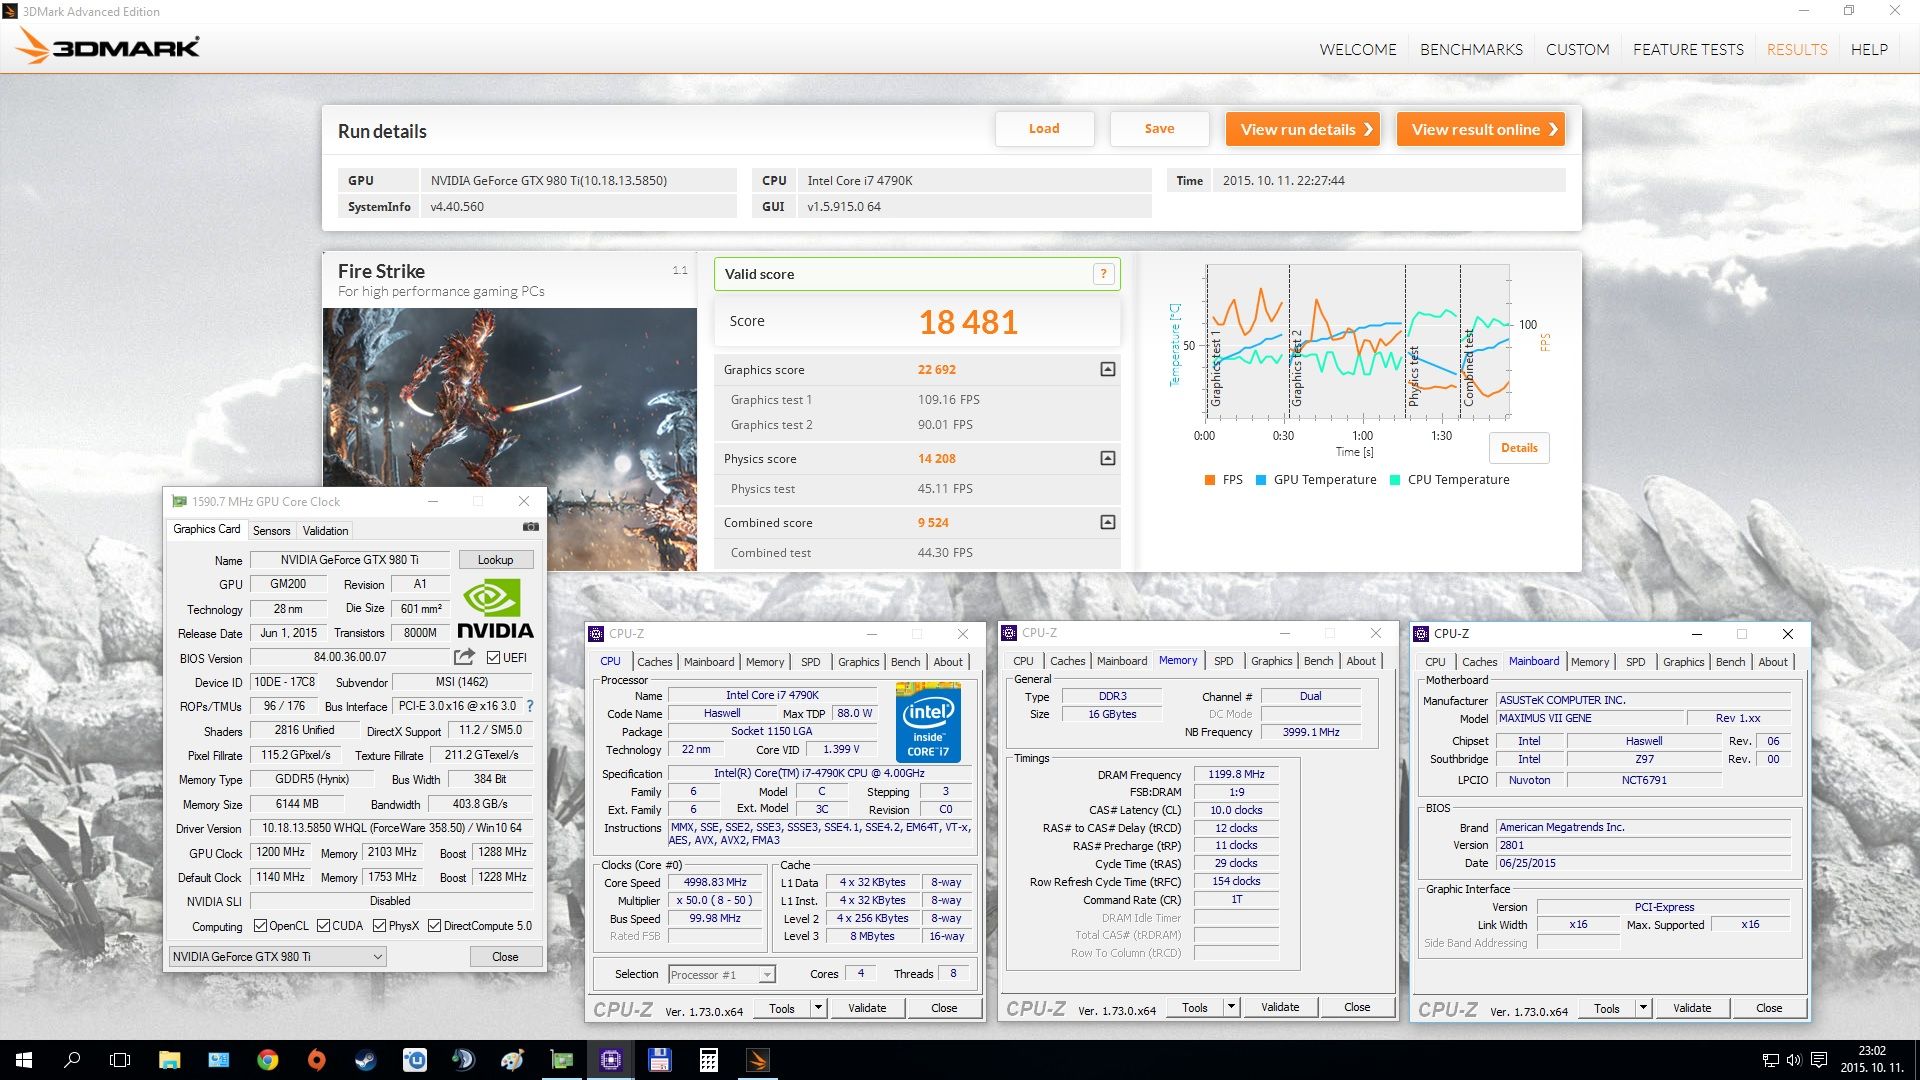Screen dimensions: 1920x1080
Task: Open the taskbar search icon
Action: tap(72, 1060)
